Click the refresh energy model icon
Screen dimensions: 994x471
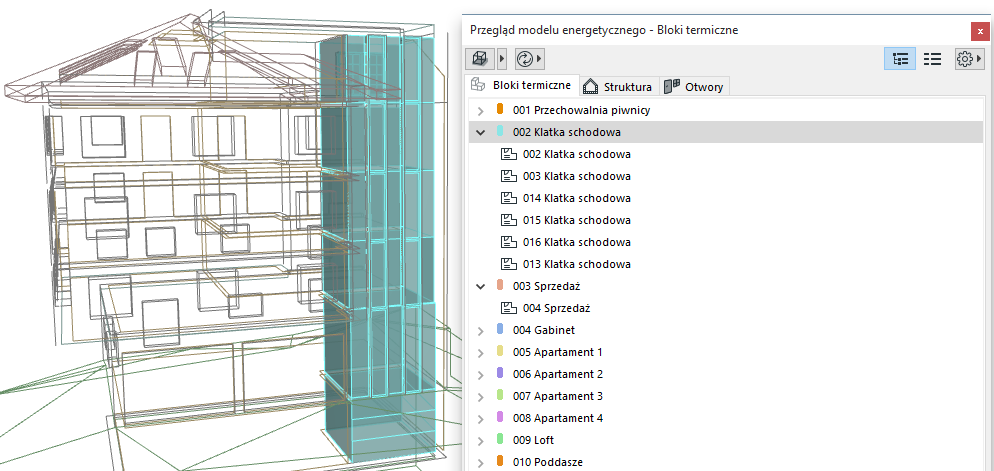525,59
